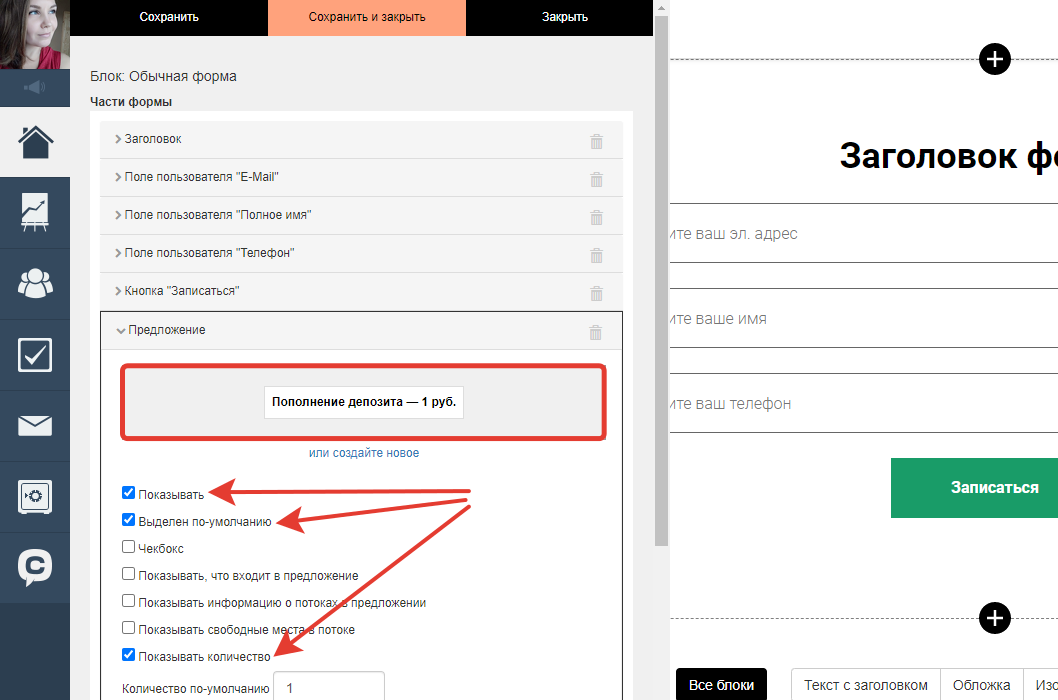
Task: Click the green Записаться button
Action: tap(974, 488)
